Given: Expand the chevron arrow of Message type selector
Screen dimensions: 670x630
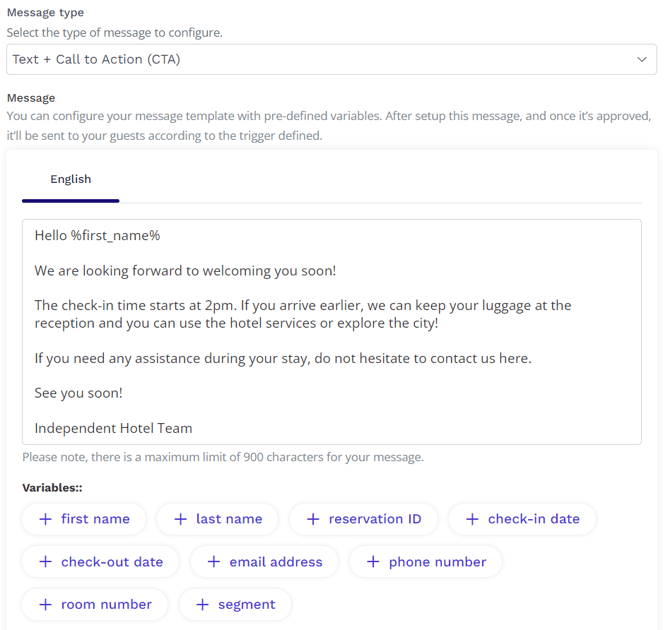Looking at the screenshot, I should (642, 59).
